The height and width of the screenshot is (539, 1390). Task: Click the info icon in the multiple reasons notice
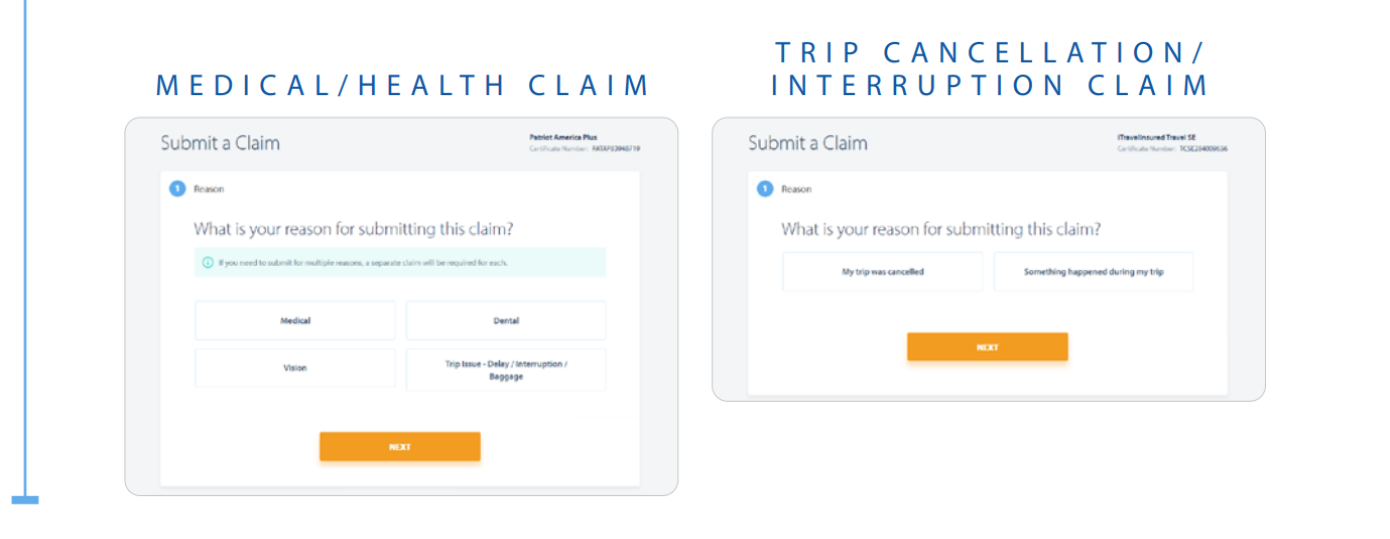point(208,263)
